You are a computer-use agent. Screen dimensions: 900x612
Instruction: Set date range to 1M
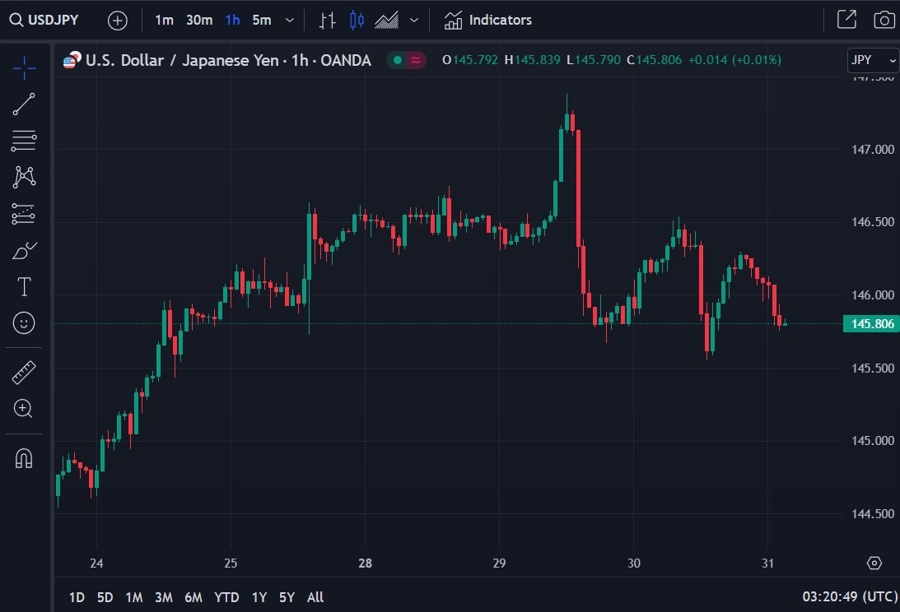(x=134, y=598)
